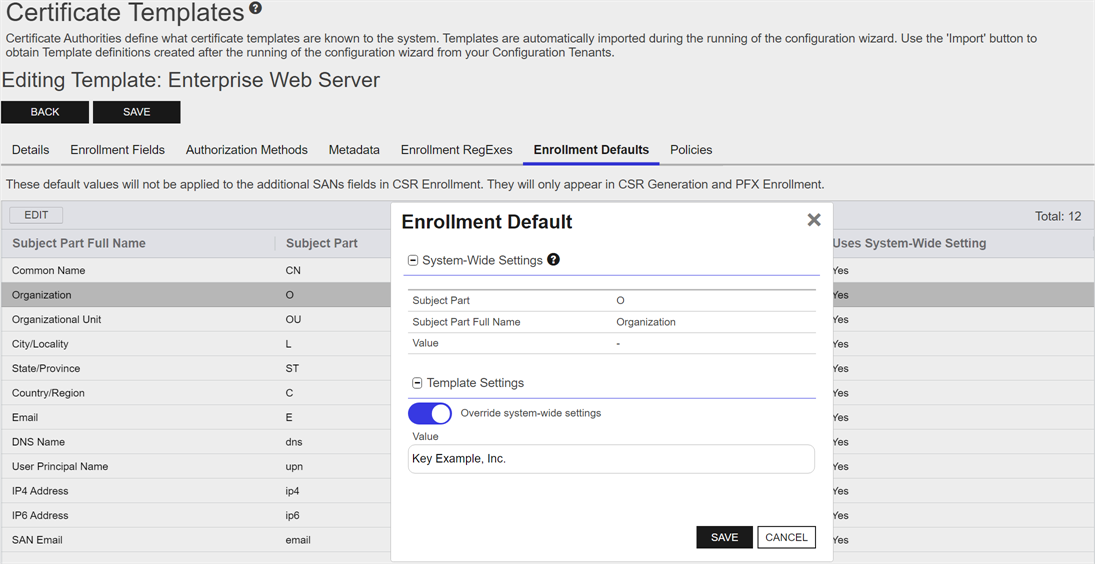
Task: Close the Enrollment Default dialog
Action: click(813, 220)
